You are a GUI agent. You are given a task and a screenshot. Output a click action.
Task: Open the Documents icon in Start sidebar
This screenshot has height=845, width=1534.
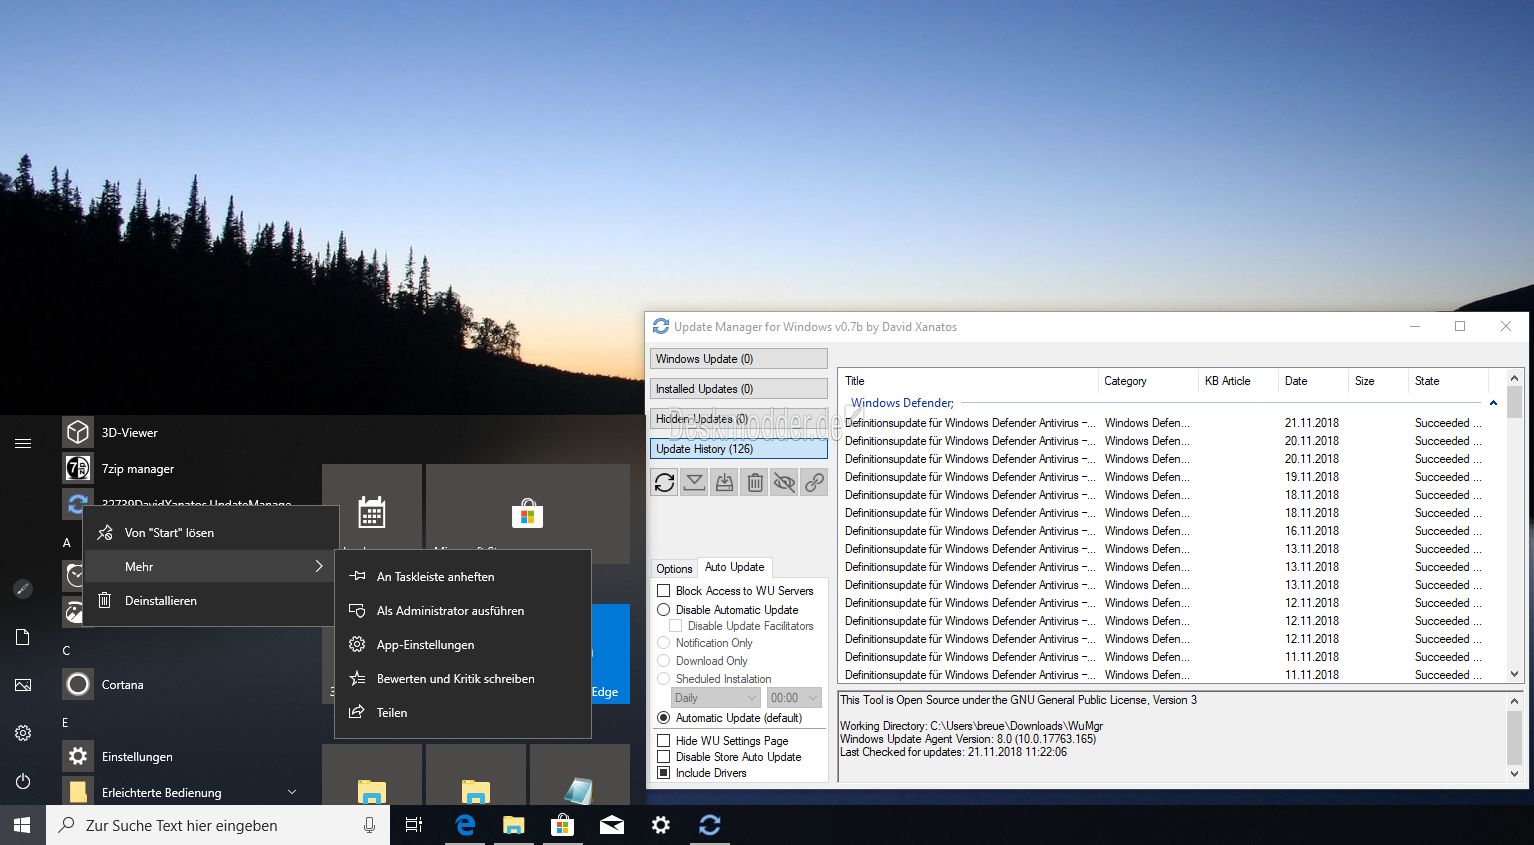[23, 637]
